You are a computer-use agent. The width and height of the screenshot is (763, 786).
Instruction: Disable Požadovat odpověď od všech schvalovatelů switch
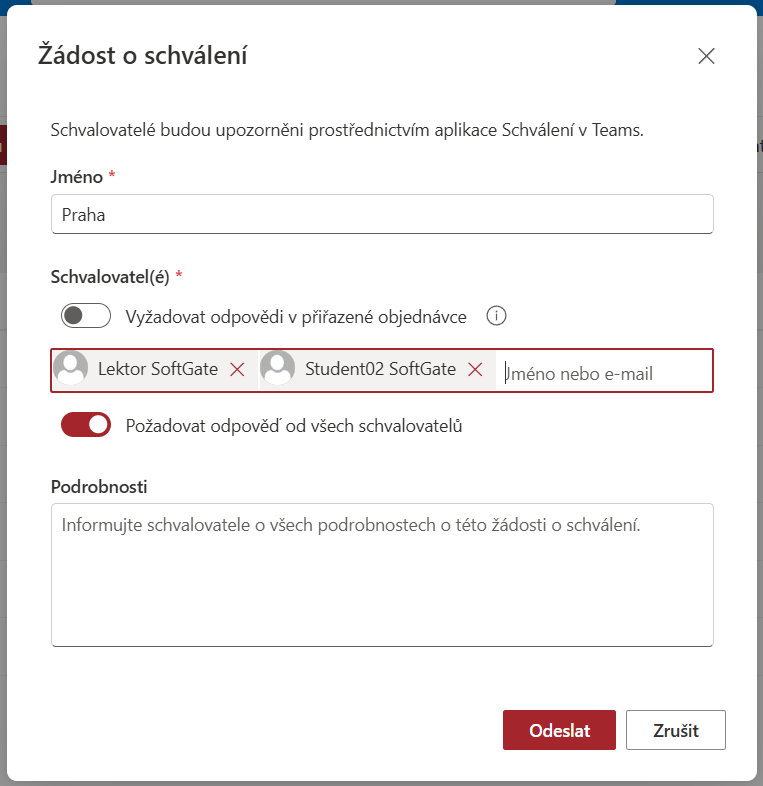[85, 425]
